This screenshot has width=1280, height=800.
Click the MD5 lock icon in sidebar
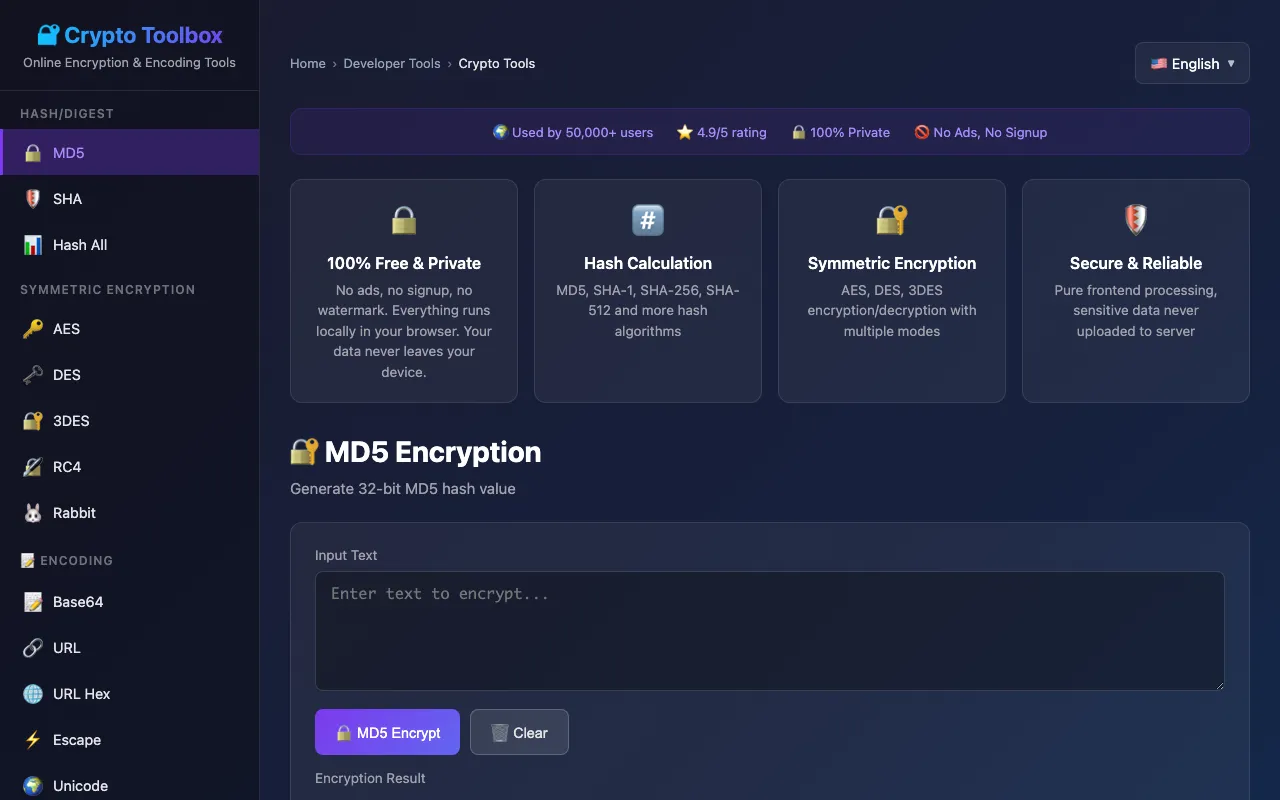(x=33, y=153)
